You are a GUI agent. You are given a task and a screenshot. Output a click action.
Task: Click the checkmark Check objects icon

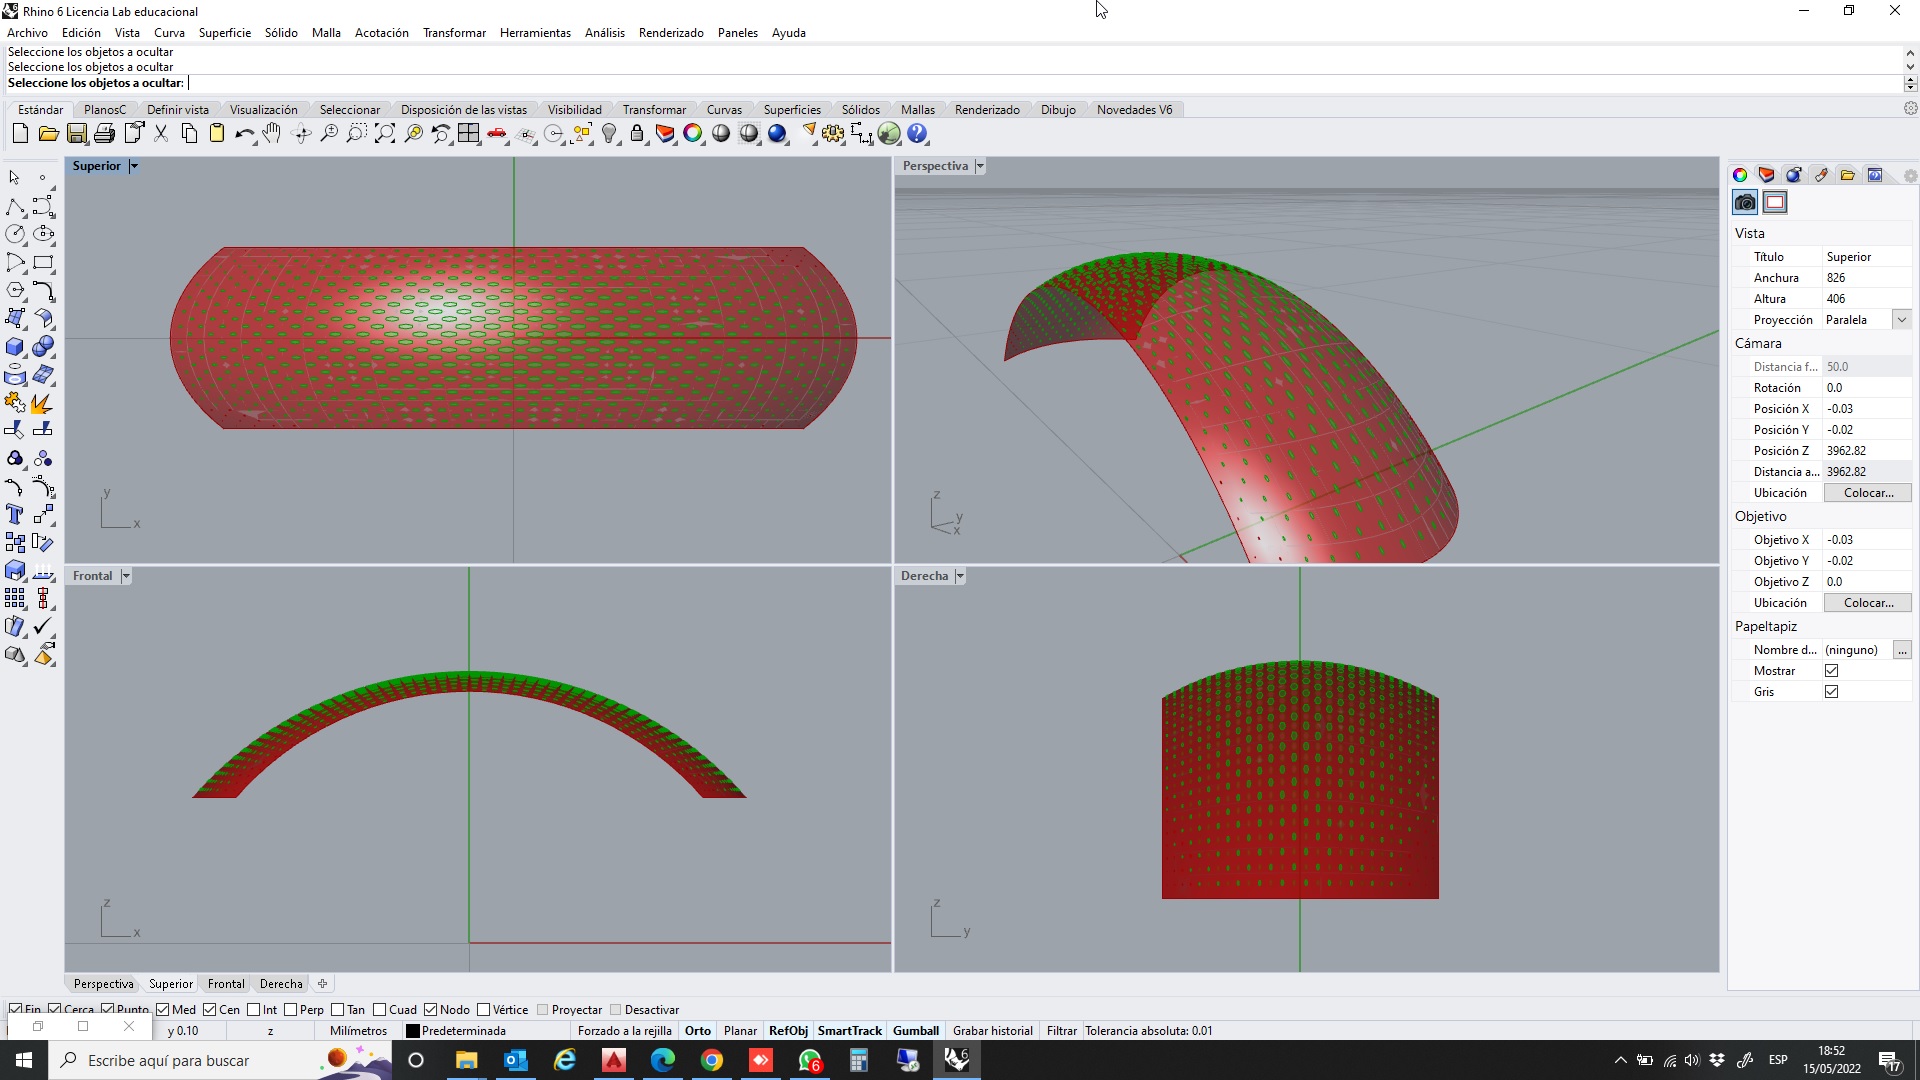(x=43, y=627)
